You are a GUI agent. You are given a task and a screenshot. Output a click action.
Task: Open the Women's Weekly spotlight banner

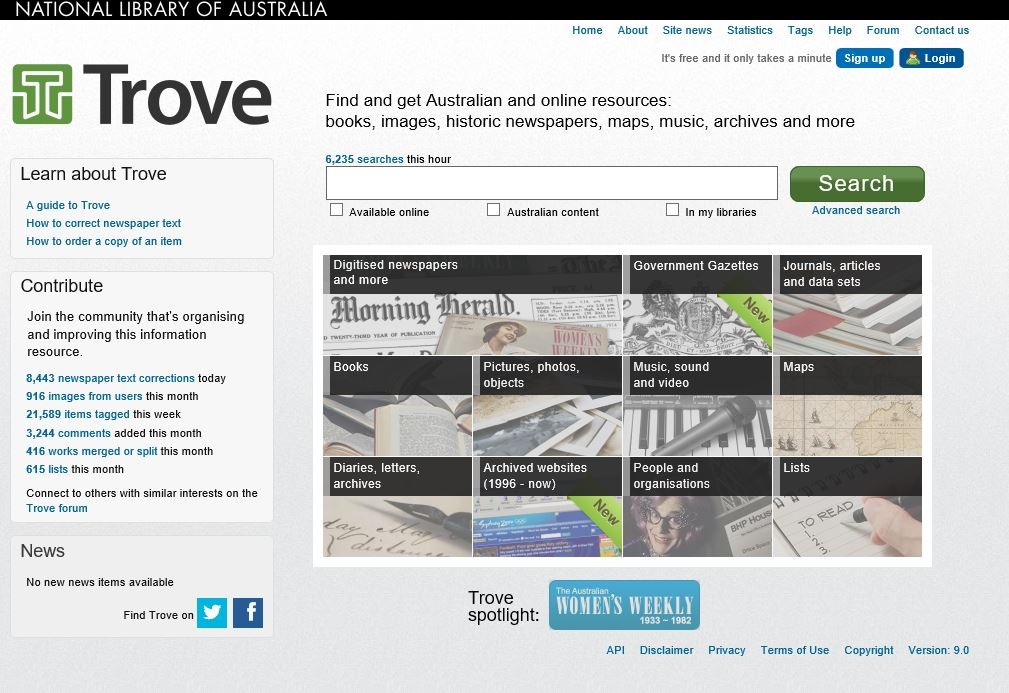pyautogui.click(x=624, y=605)
